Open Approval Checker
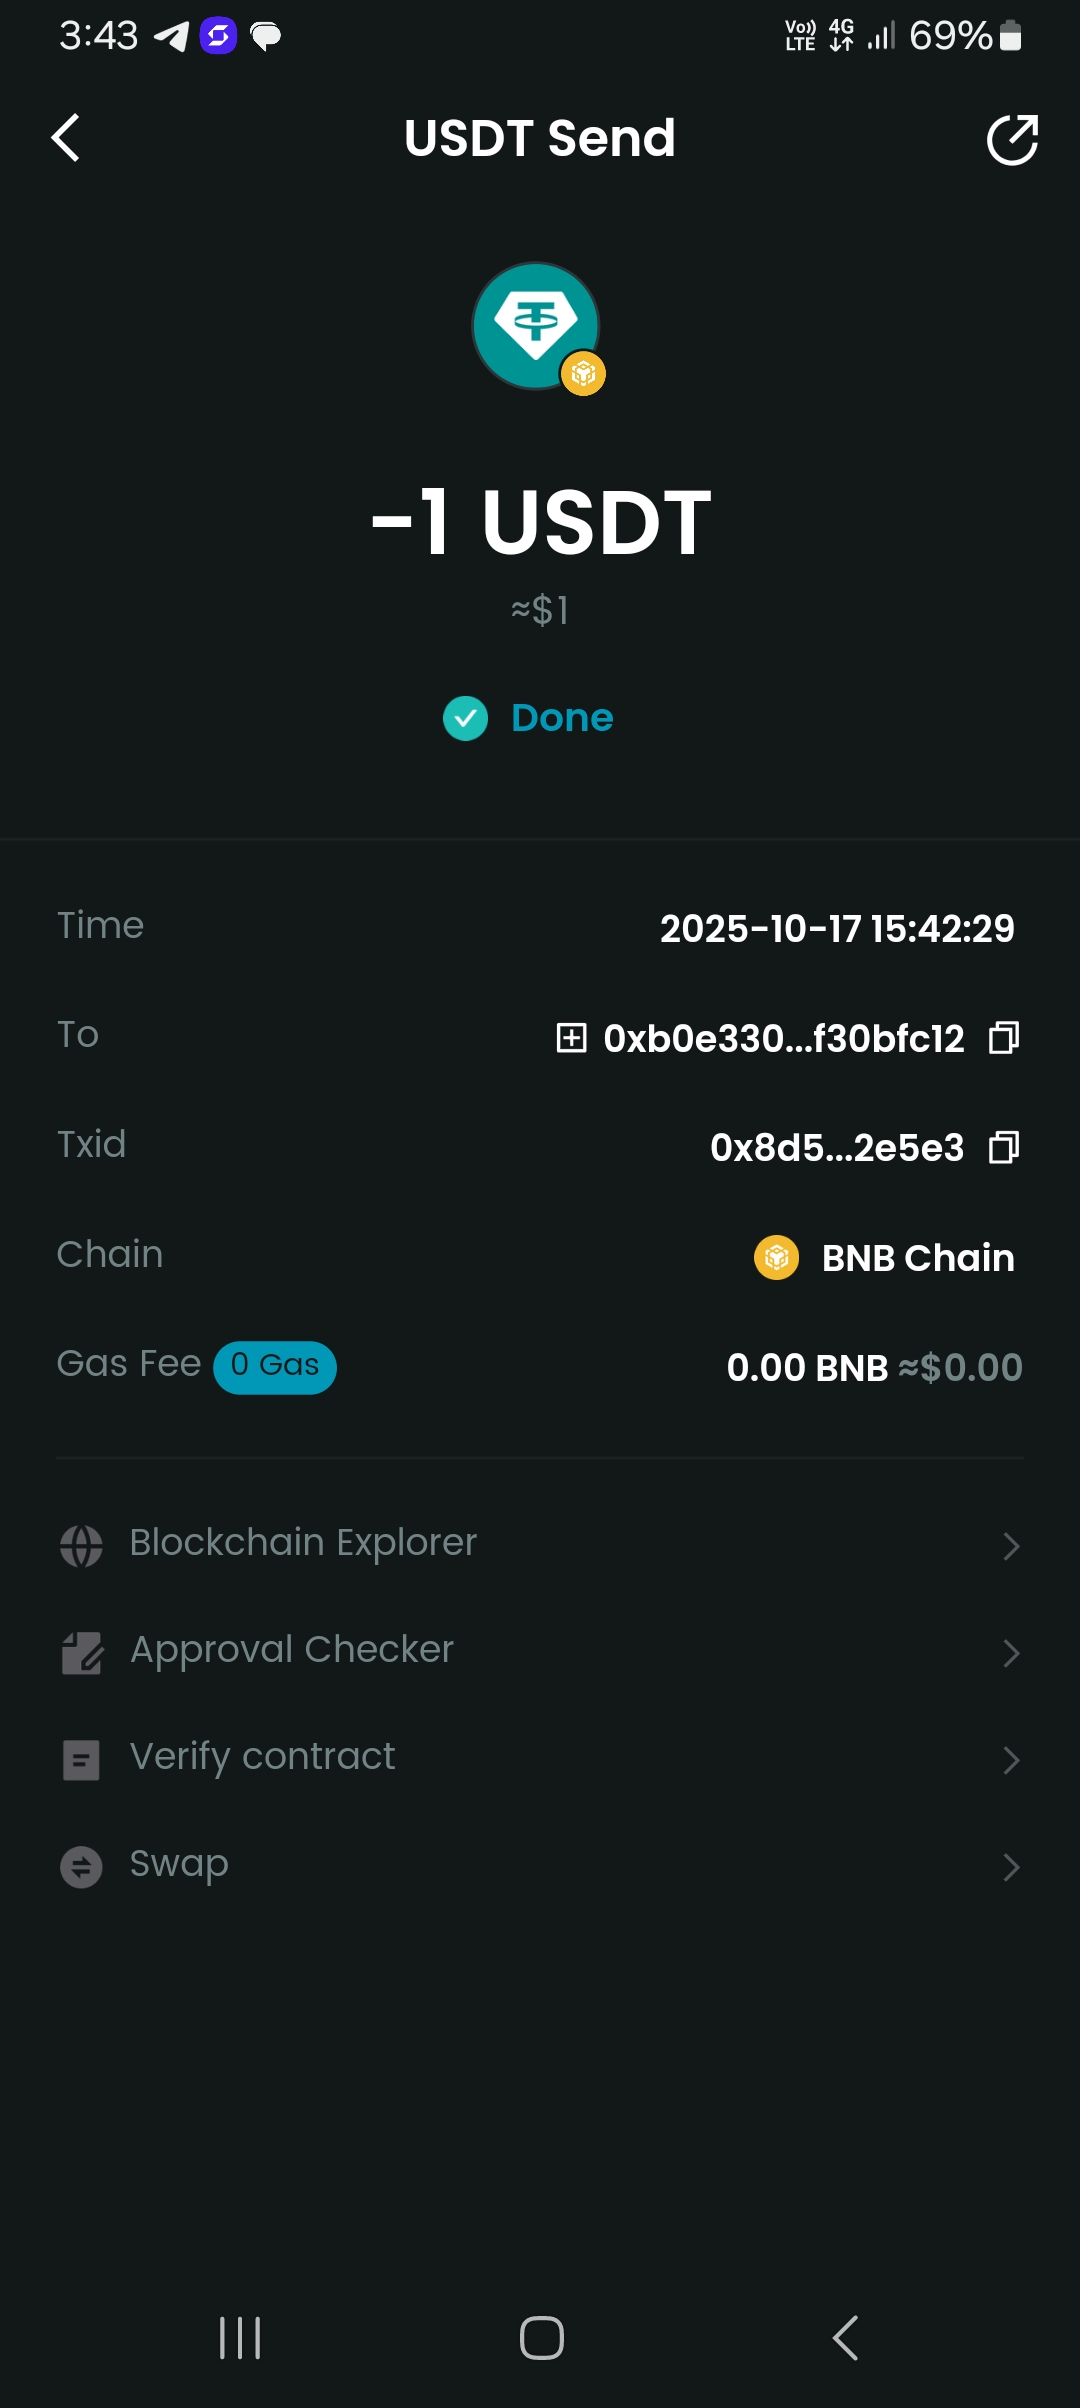 click(x=291, y=1650)
